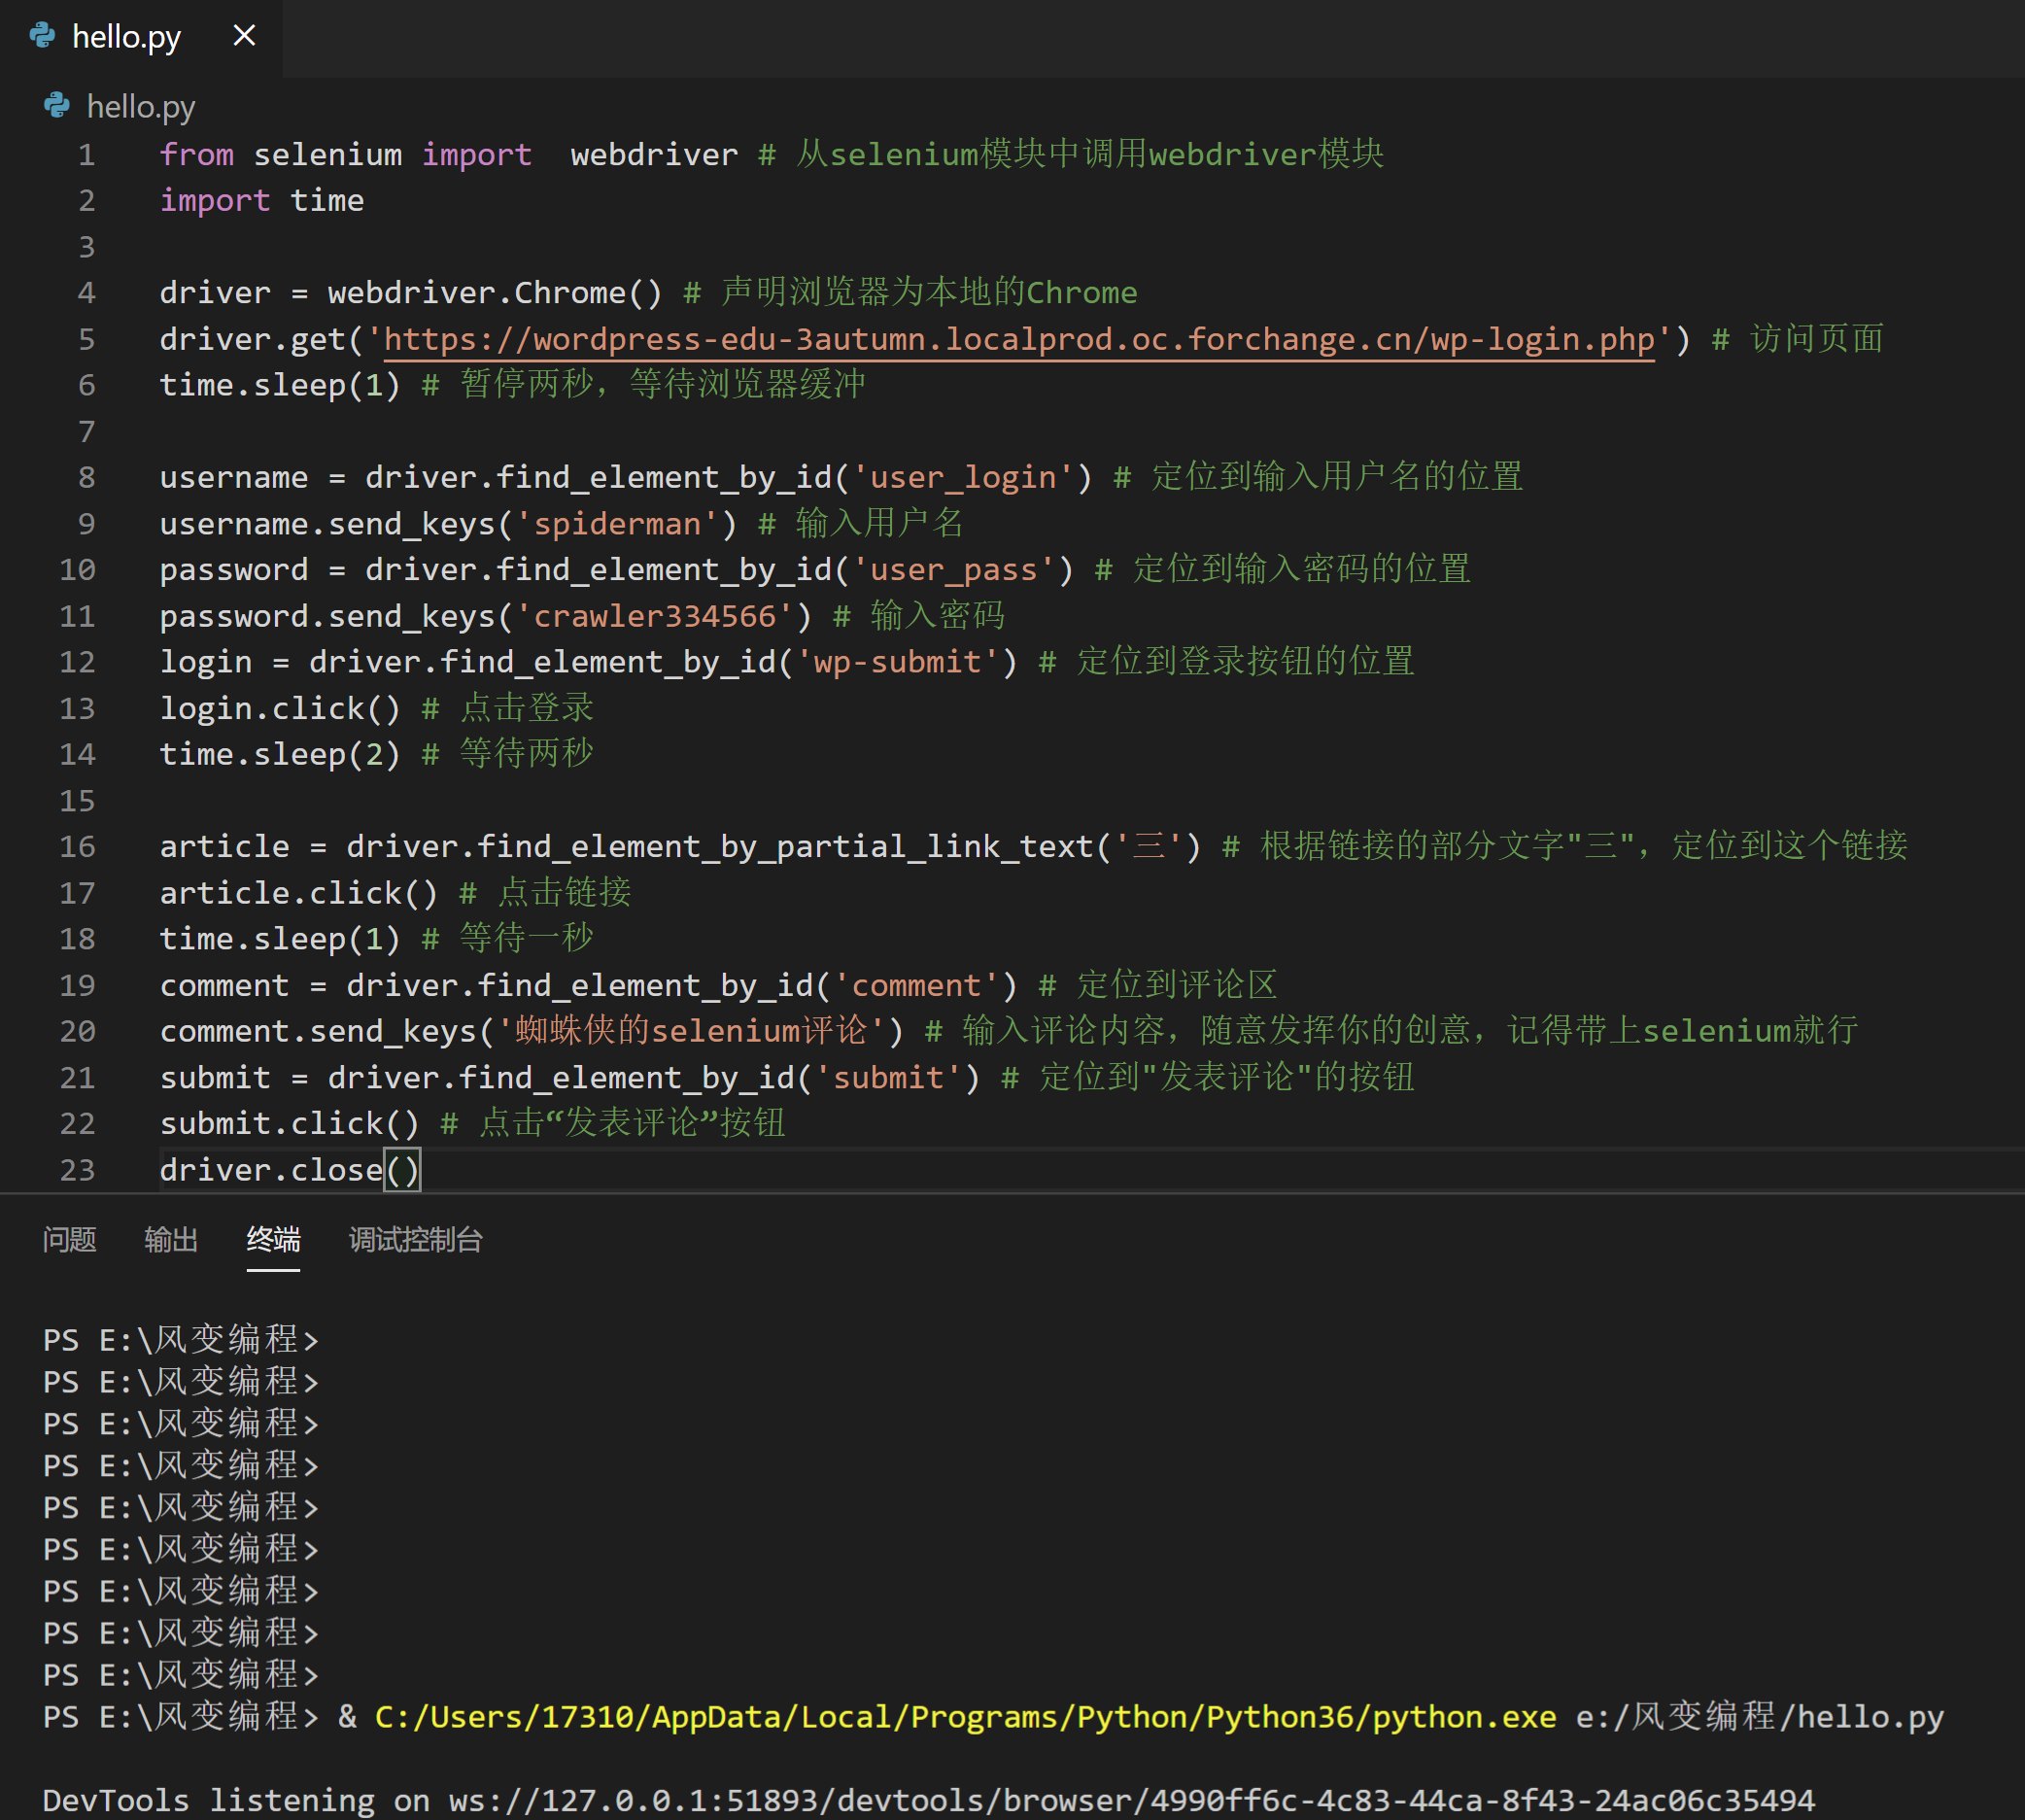Viewport: 2025px width, 1820px height.
Task: Open the 问题 panel tab
Action: tap(69, 1240)
